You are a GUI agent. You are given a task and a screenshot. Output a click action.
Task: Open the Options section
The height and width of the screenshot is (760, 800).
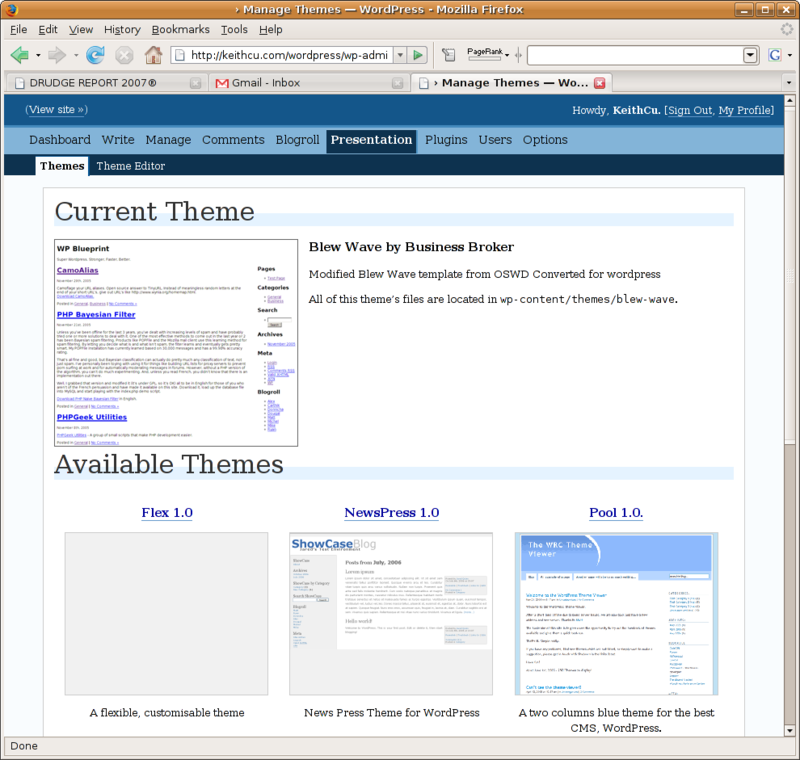coord(545,140)
